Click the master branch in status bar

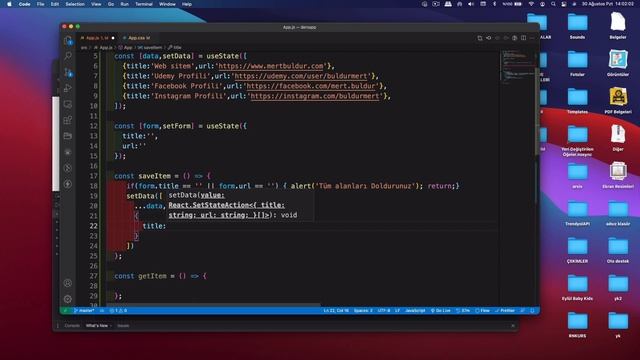[84, 311]
